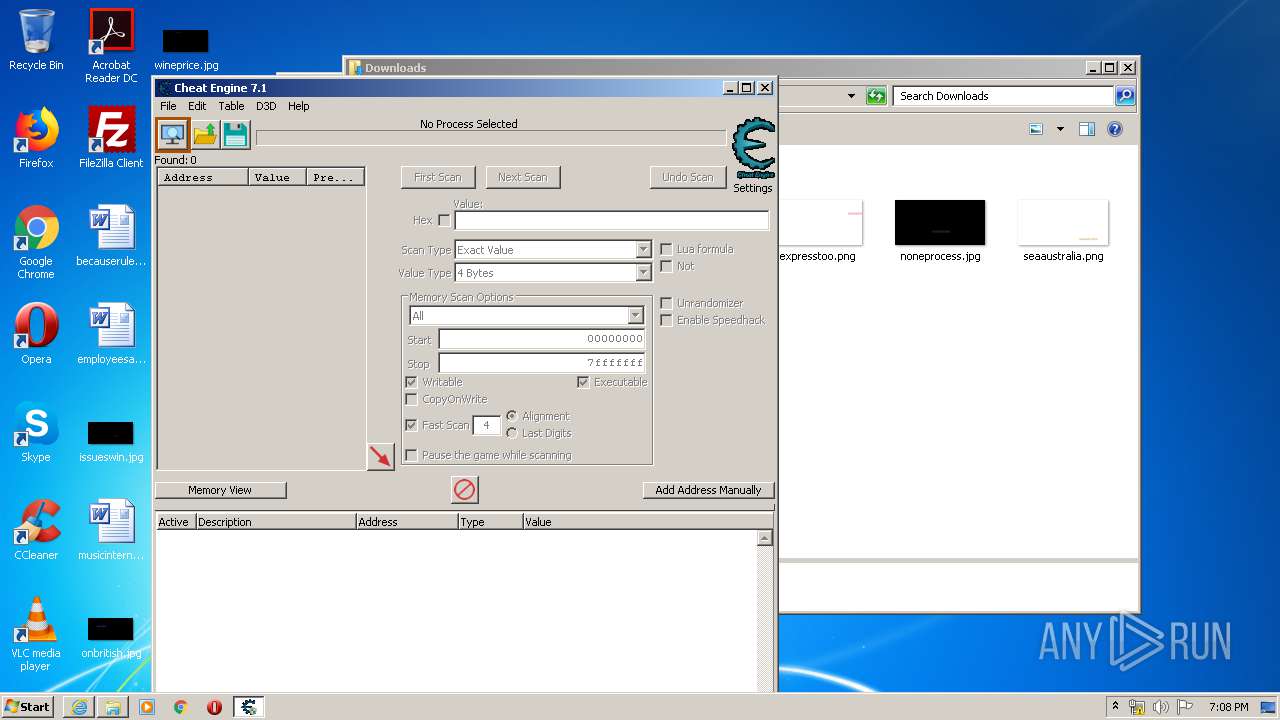Expand the Downloads address bar dropdown
This screenshot has width=1280, height=720.
click(851, 96)
